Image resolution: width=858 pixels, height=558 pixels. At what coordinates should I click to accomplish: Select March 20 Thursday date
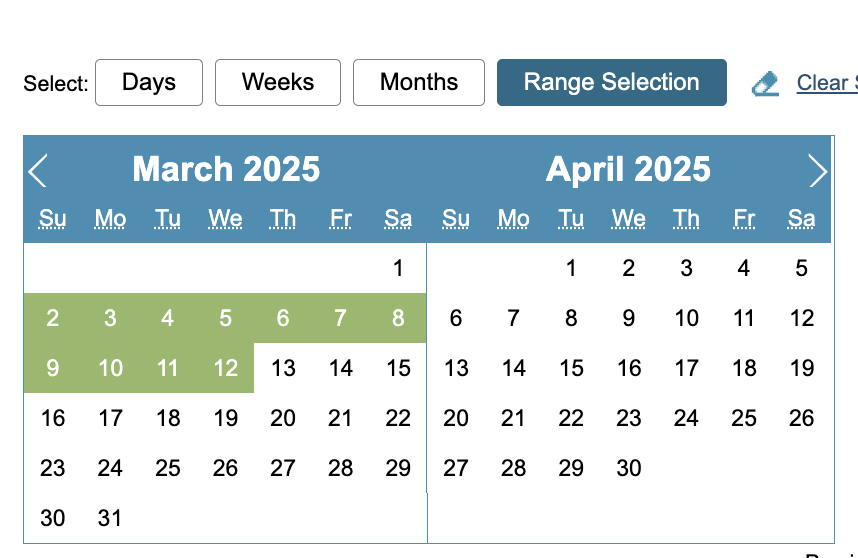[283, 418]
